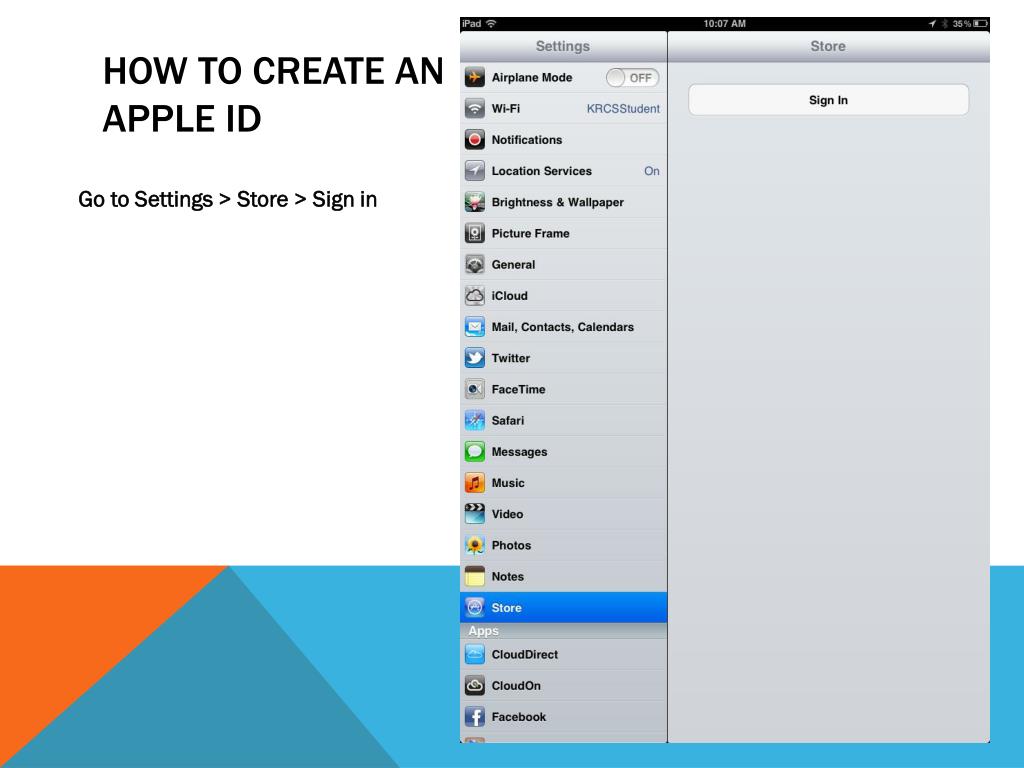Viewport: 1024px width, 768px height.
Task: Select the iCloud settings label
Action: tap(509, 296)
